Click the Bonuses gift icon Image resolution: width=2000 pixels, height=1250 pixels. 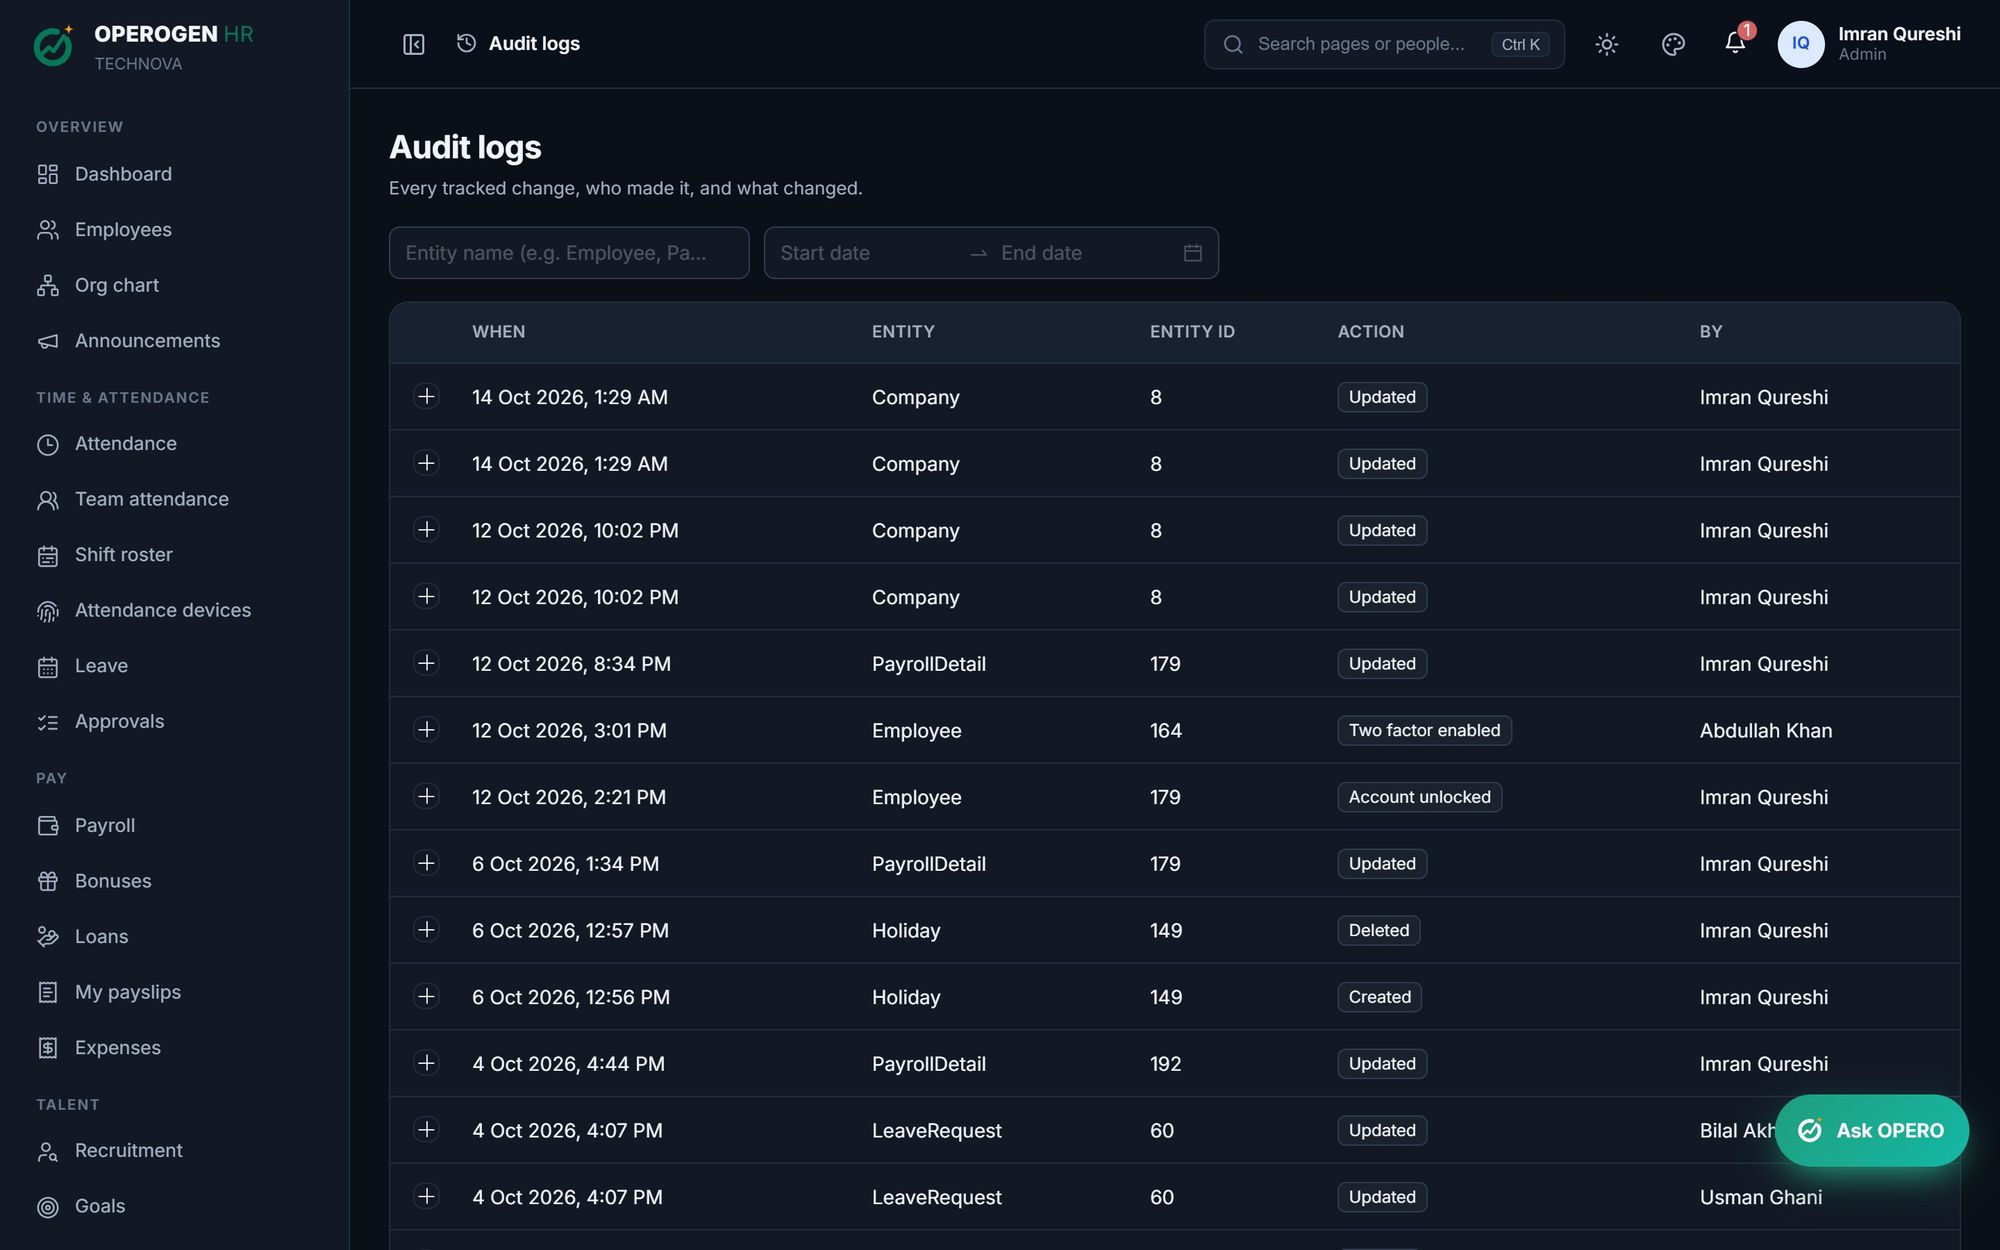point(48,881)
